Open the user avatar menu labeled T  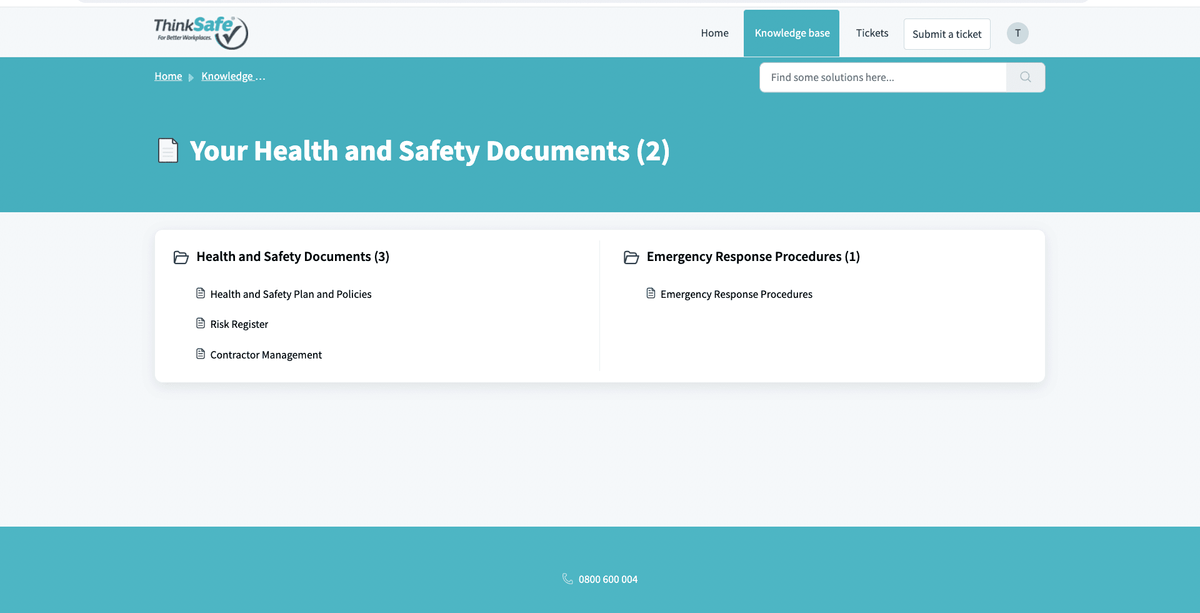click(1017, 32)
